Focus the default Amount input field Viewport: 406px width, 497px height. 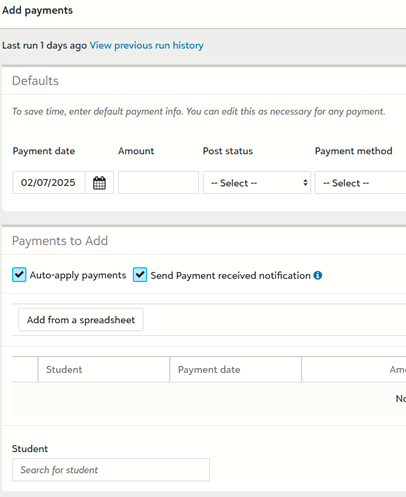[x=158, y=183]
